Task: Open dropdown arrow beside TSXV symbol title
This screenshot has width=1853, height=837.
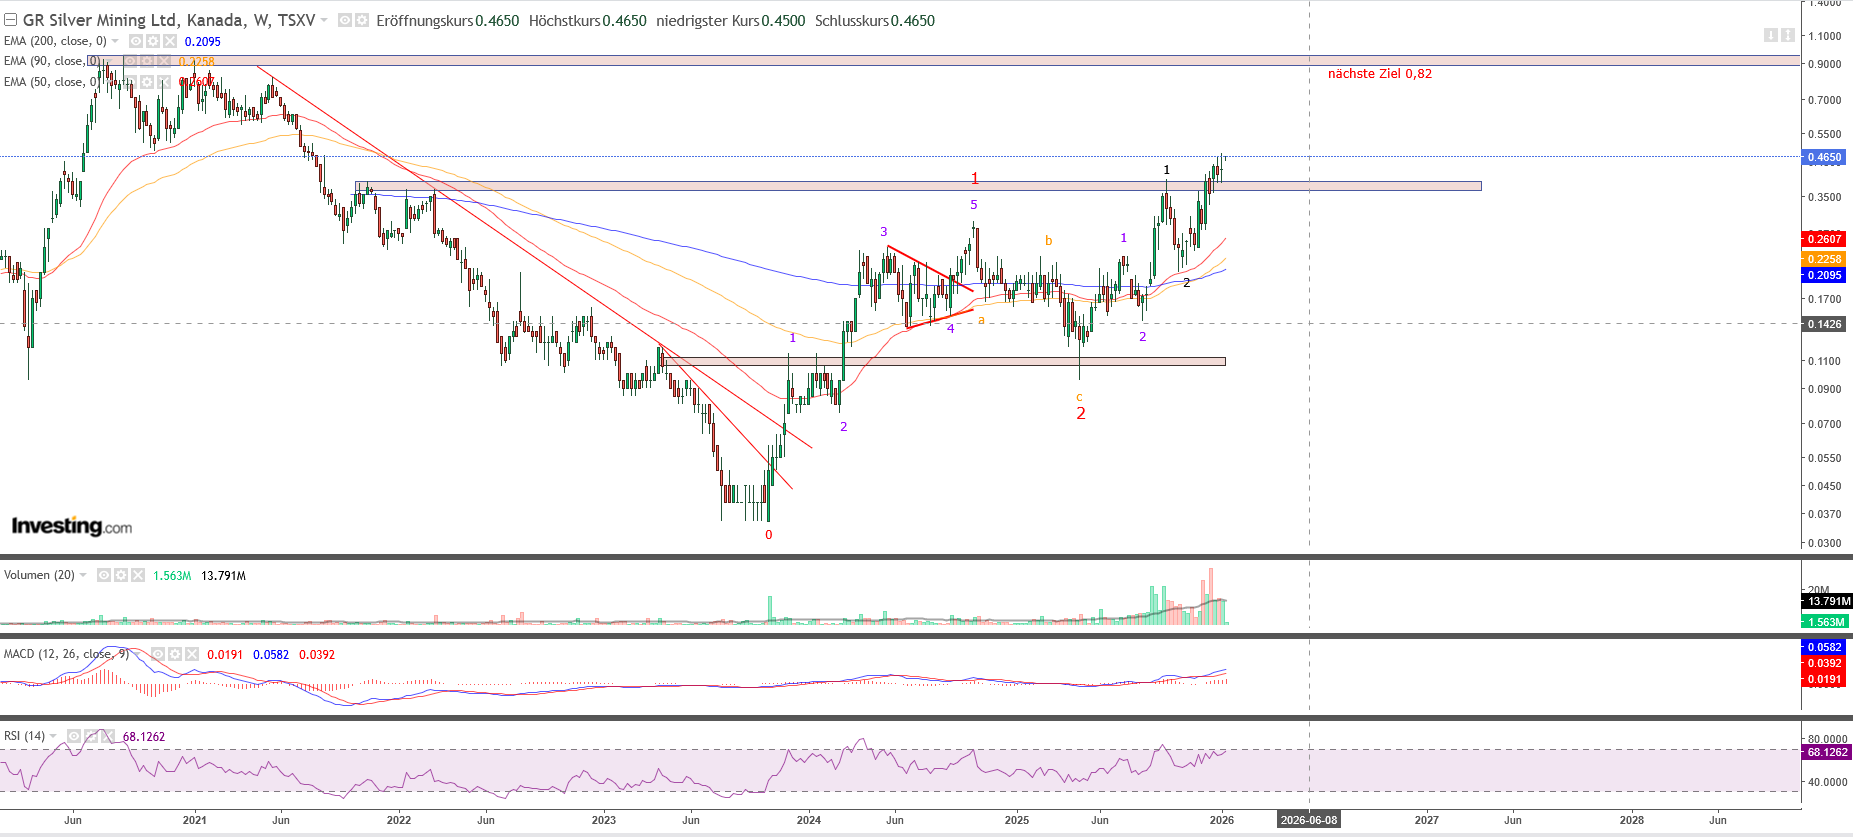Action: tap(324, 20)
